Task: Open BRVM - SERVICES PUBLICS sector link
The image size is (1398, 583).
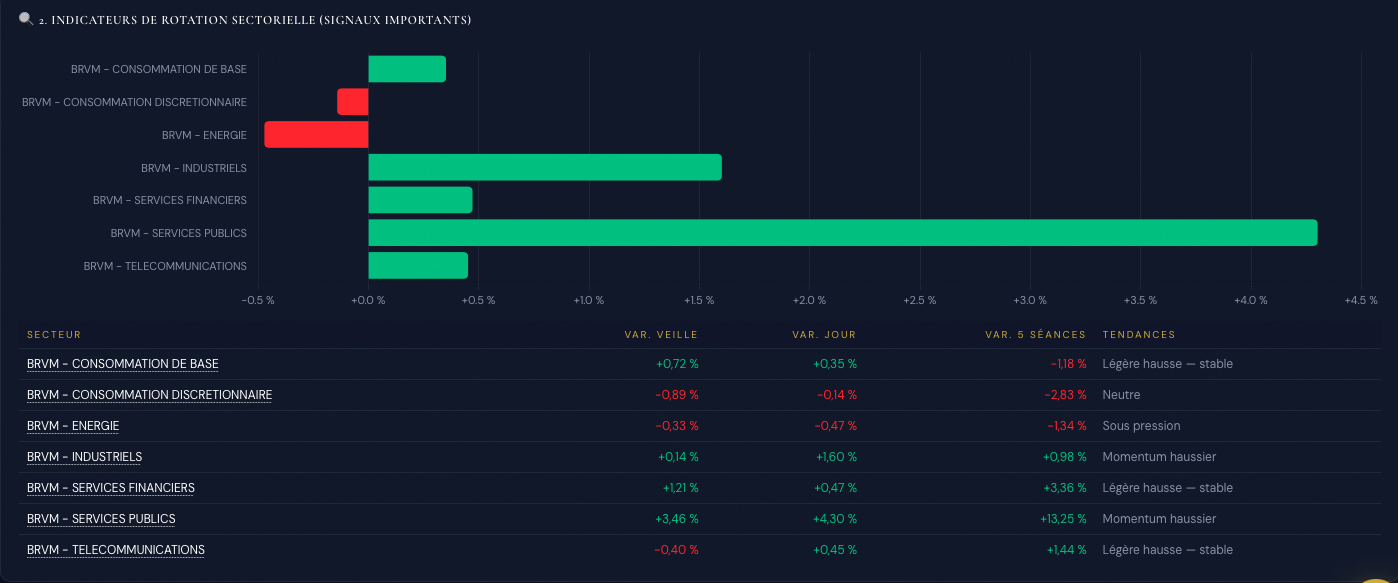Action: click(x=101, y=519)
